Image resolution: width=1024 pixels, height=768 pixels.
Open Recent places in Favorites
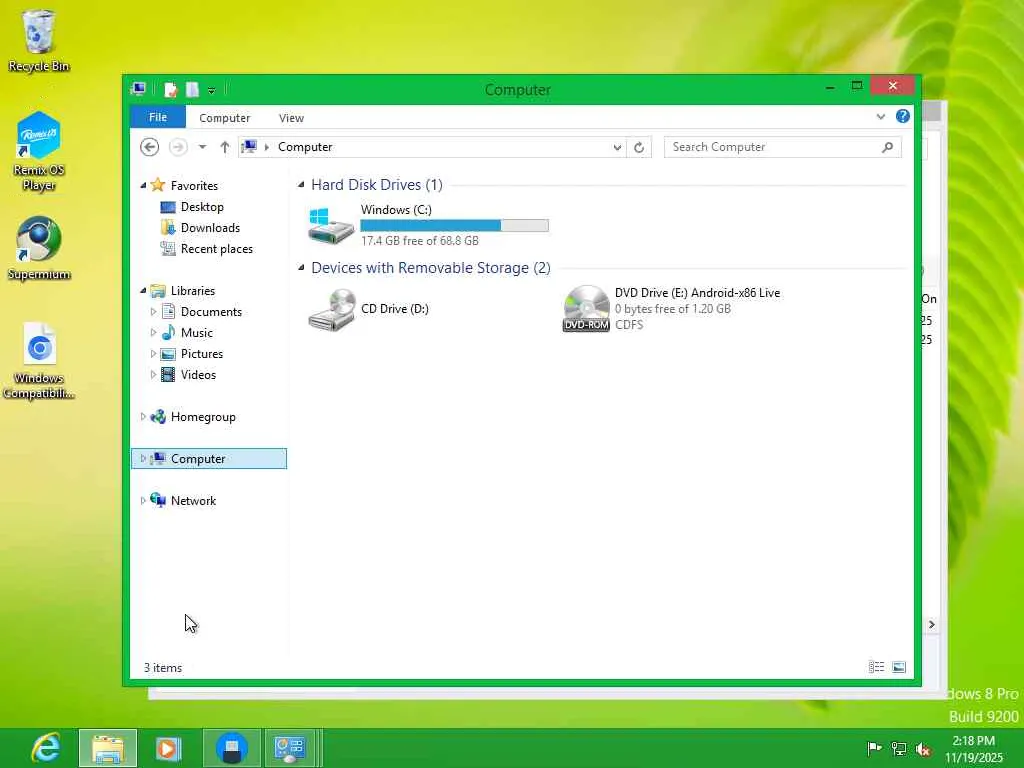[x=216, y=249]
